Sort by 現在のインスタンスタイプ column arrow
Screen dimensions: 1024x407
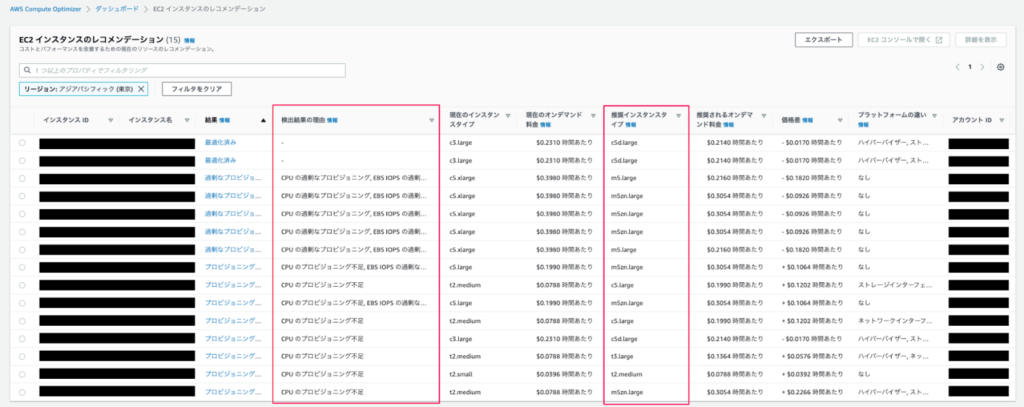pos(507,115)
